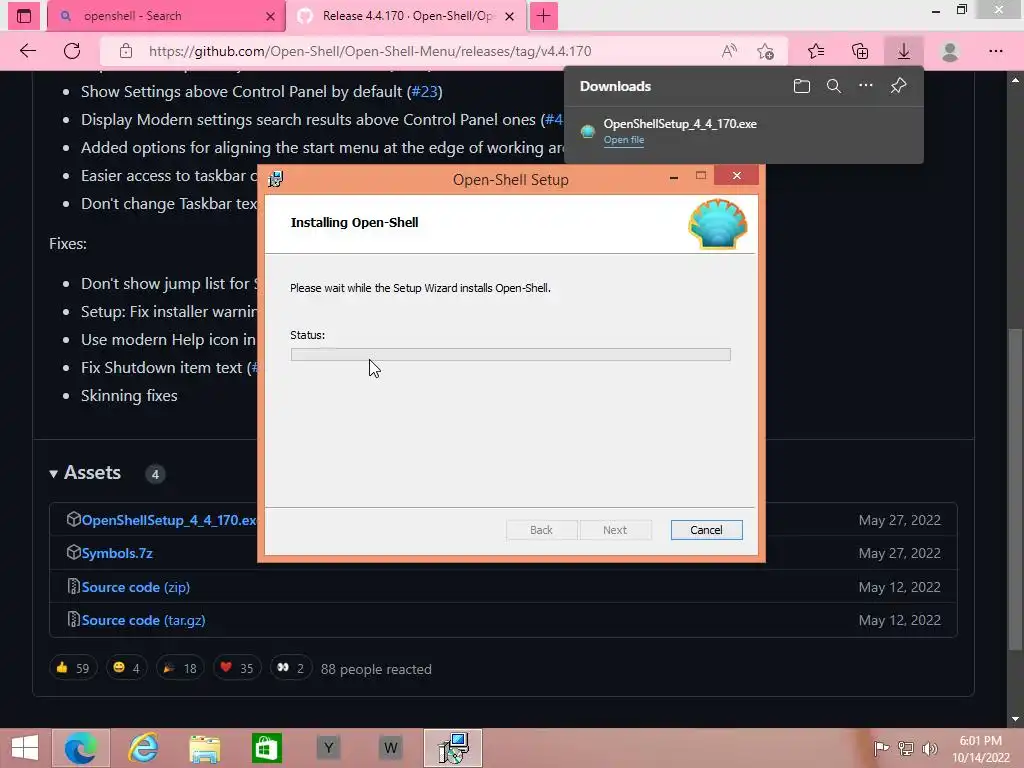This screenshot has height=768, width=1024.
Task: Search downloads with the magnifier icon
Action: click(x=833, y=86)
